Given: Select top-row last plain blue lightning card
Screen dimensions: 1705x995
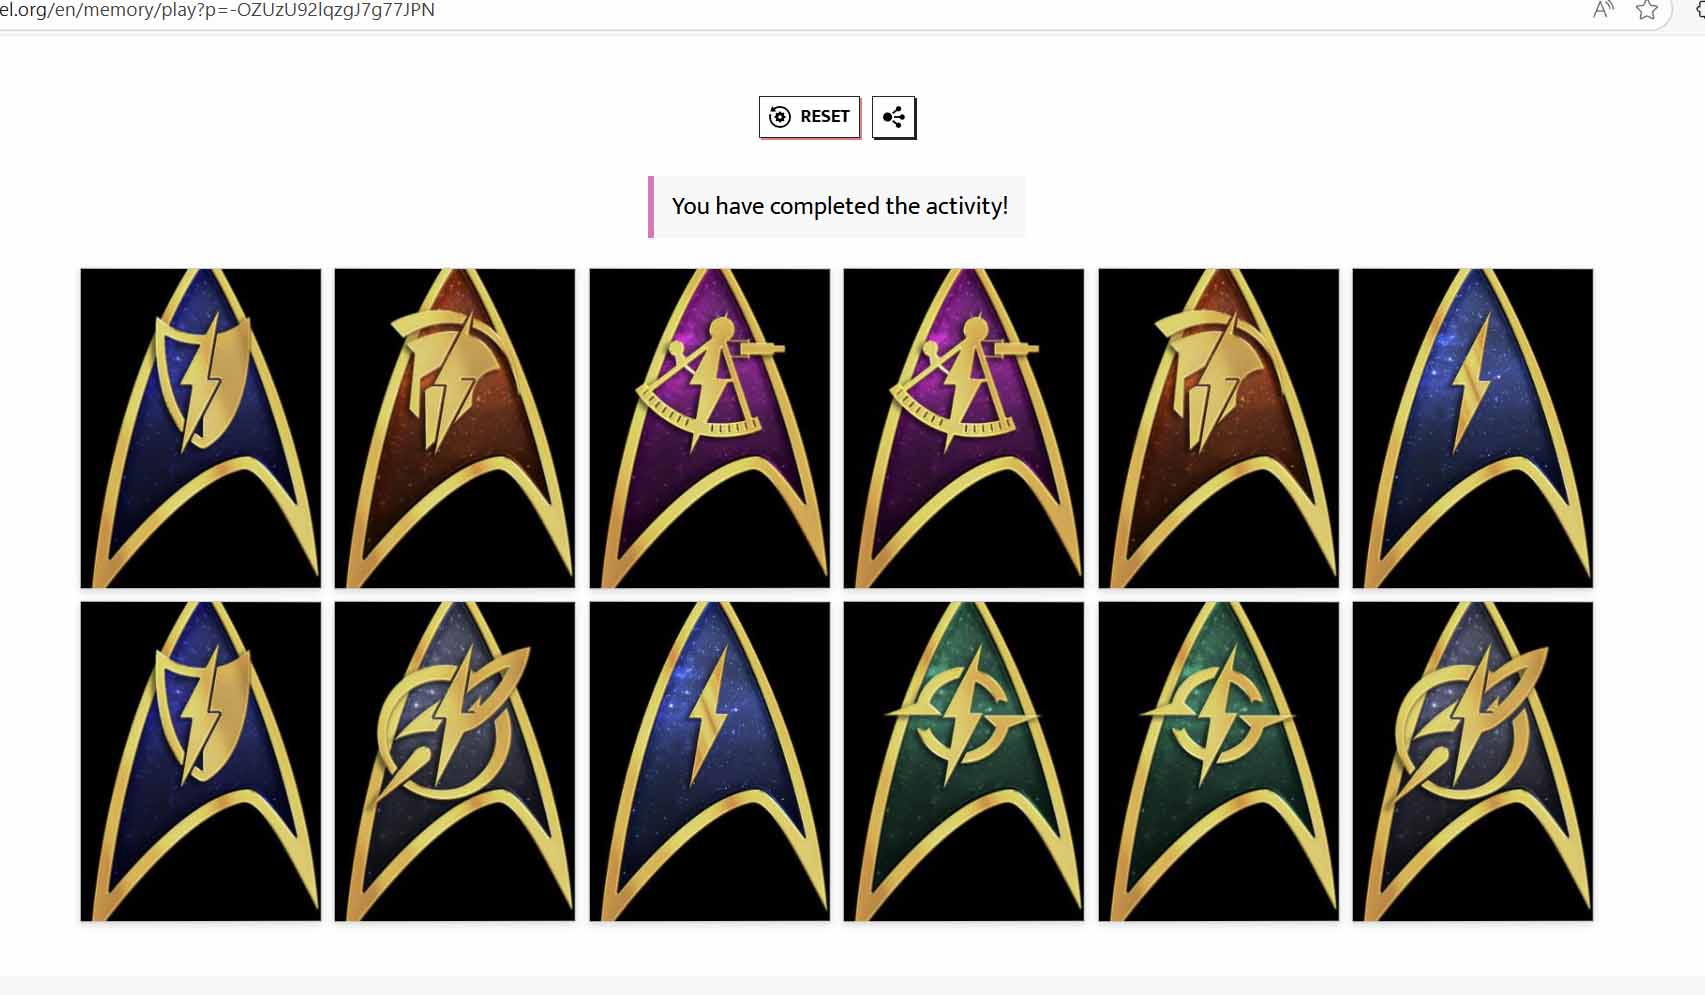Looking at the screenshot, I should pyautogui.click(x=1473, y=428).
